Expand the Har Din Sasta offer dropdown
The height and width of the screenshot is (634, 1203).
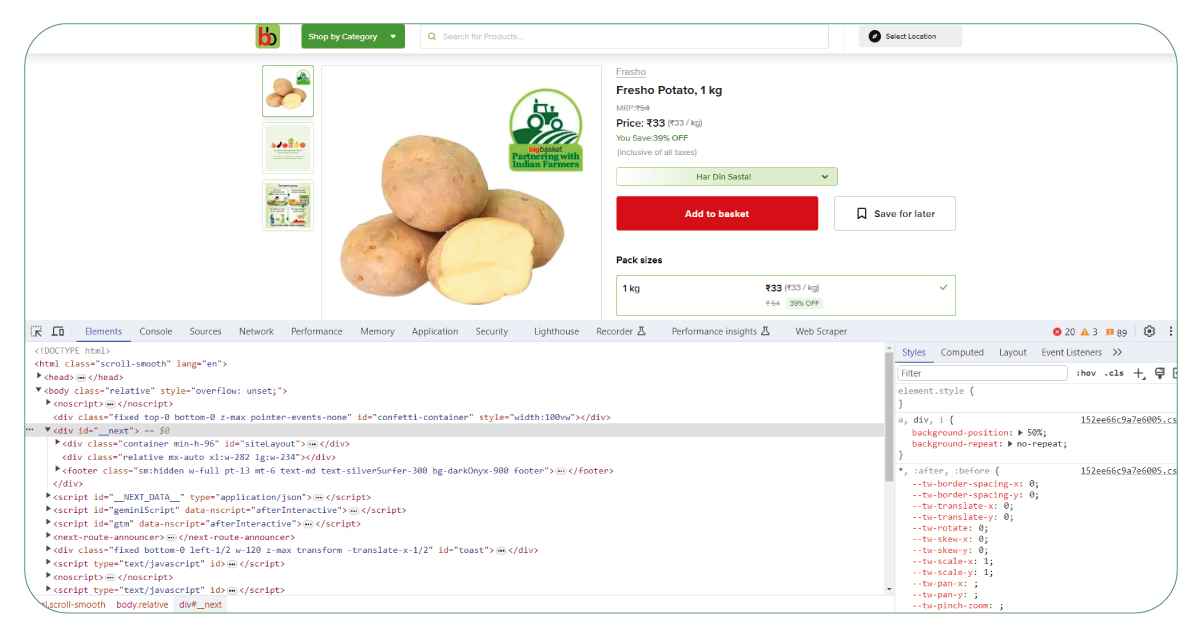tap(726, 177)
